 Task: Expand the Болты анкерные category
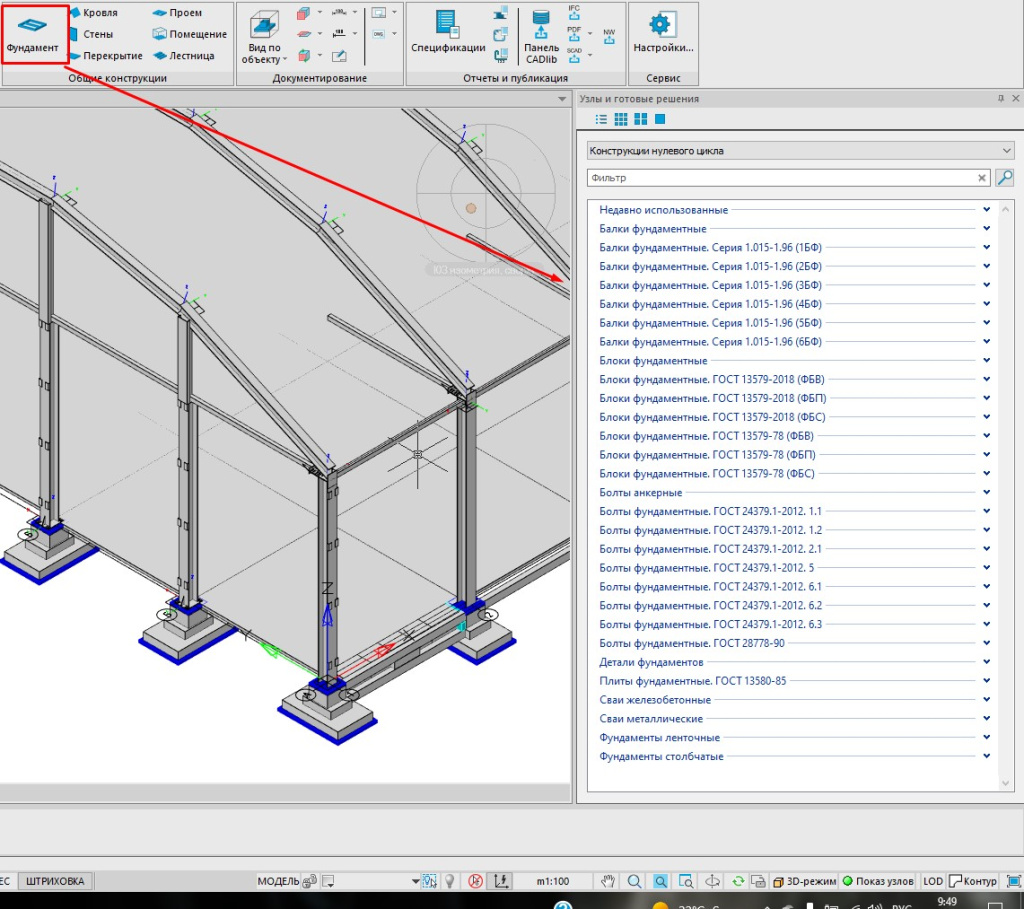[x=640, y=493]
